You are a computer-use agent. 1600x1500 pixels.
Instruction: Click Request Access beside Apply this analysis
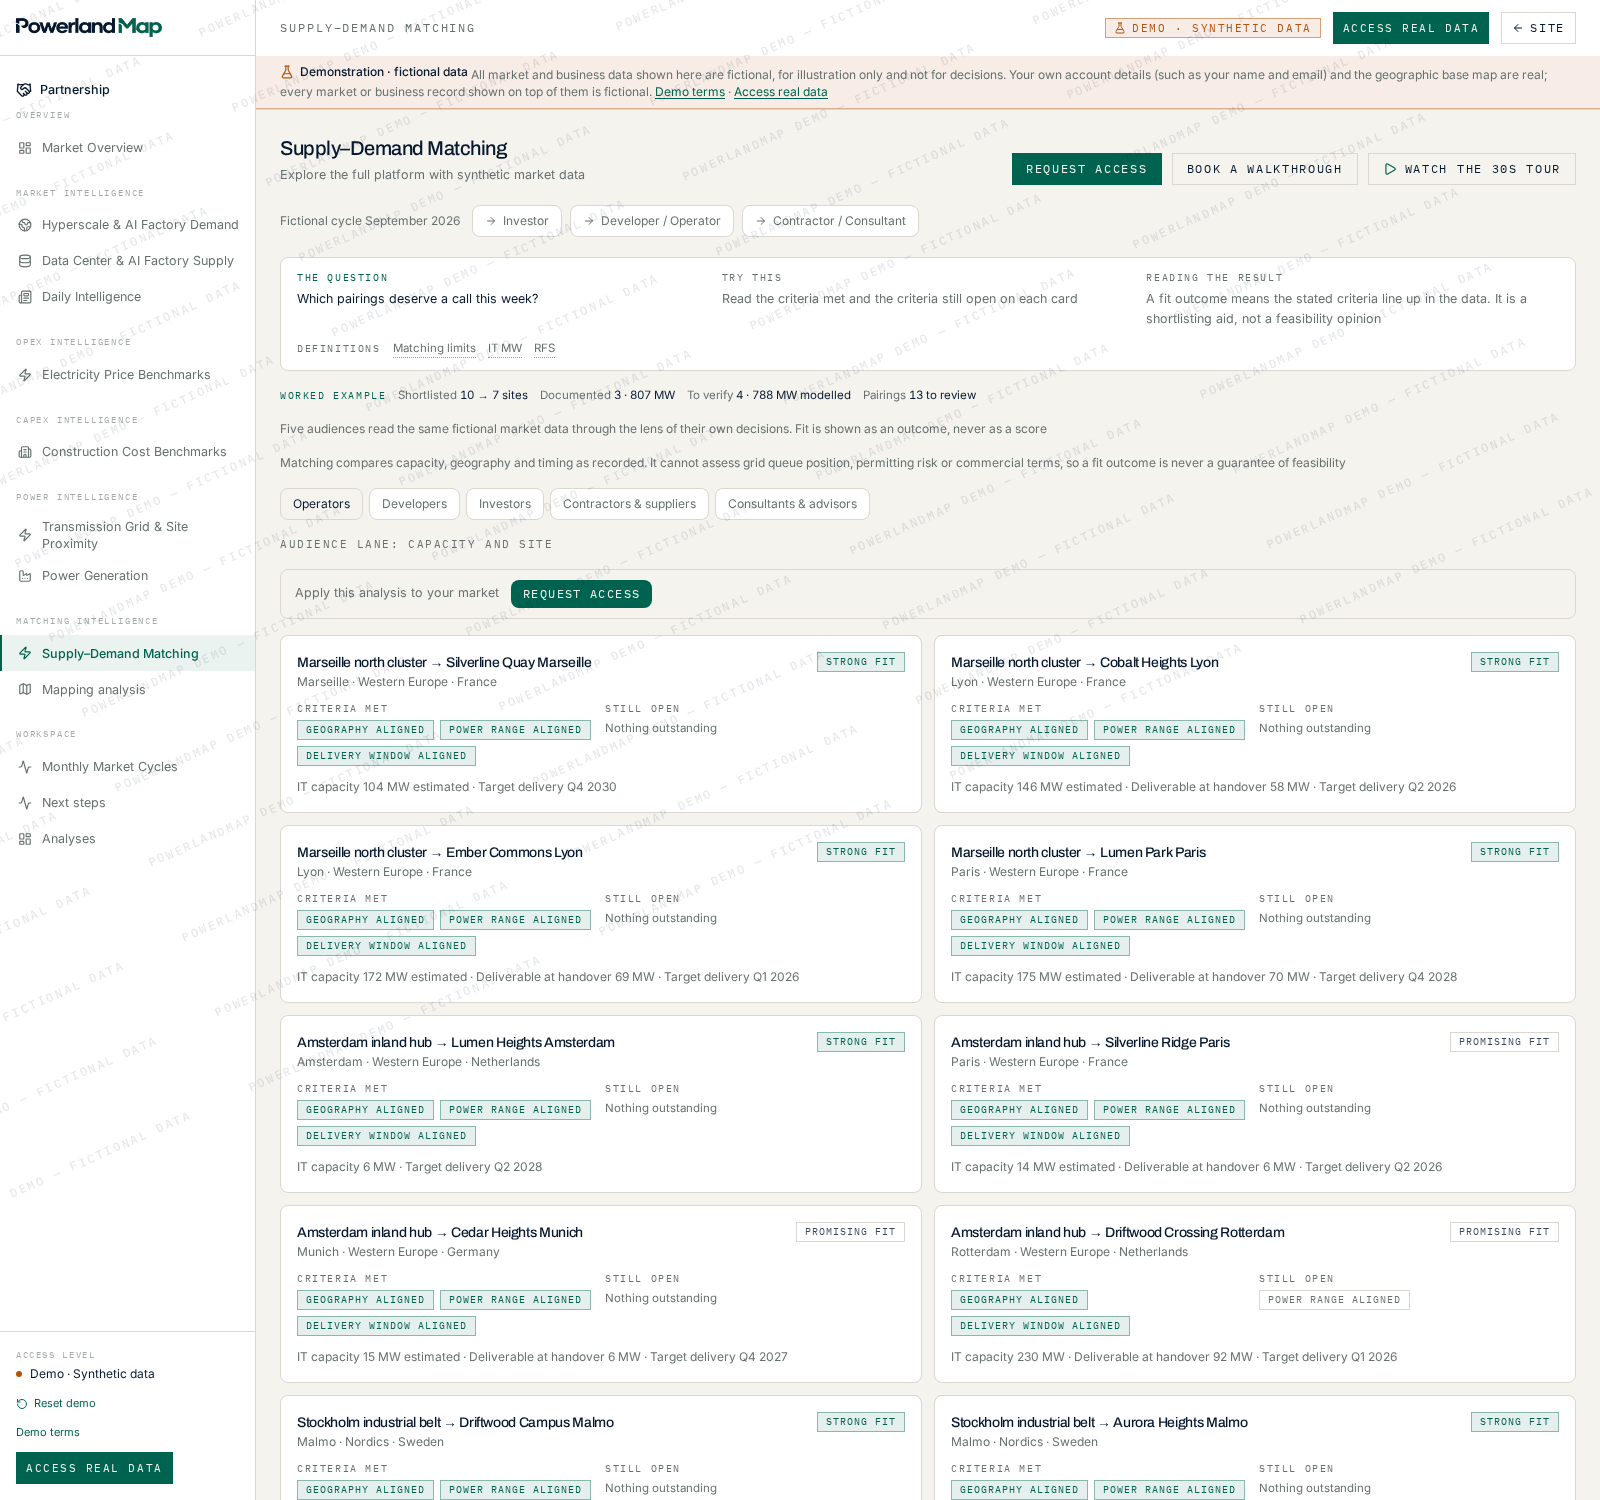click(581, 594)
